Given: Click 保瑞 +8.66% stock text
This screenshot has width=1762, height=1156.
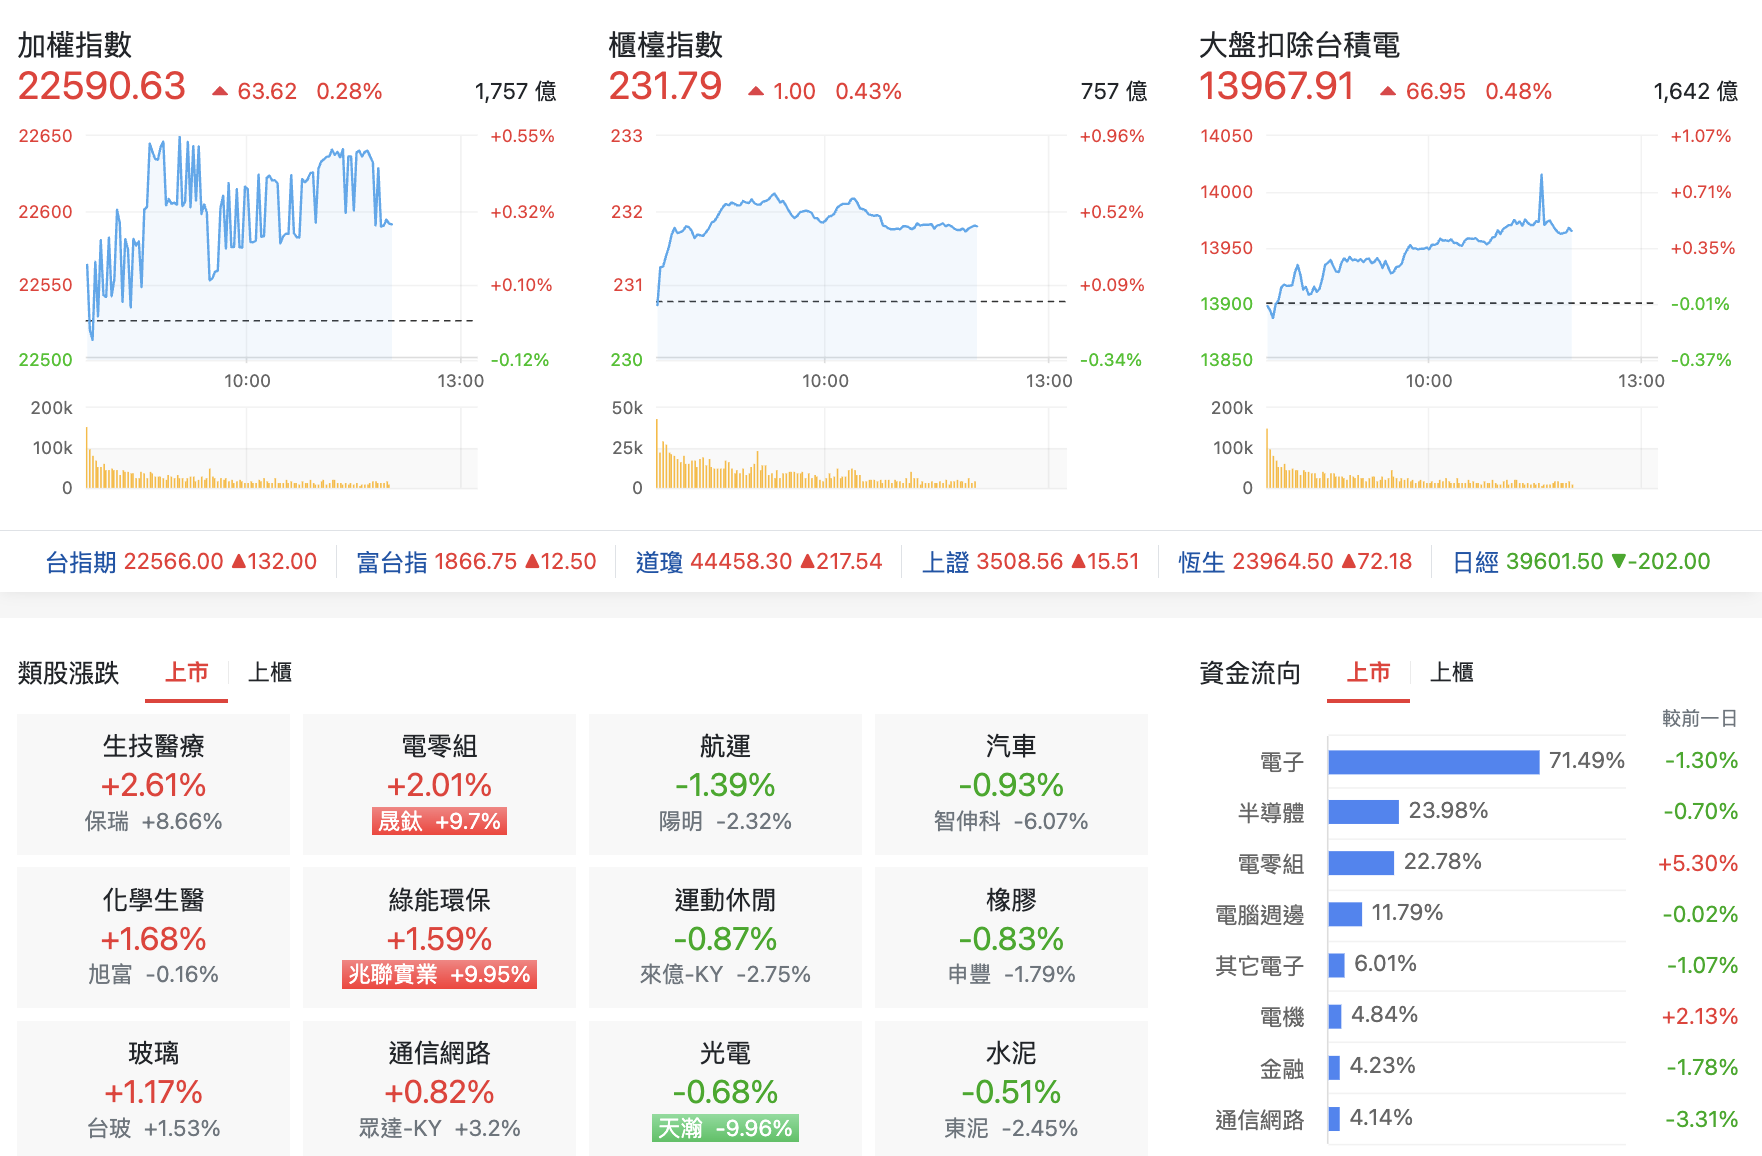Looking at the screenshot, I should click(154, 821).
